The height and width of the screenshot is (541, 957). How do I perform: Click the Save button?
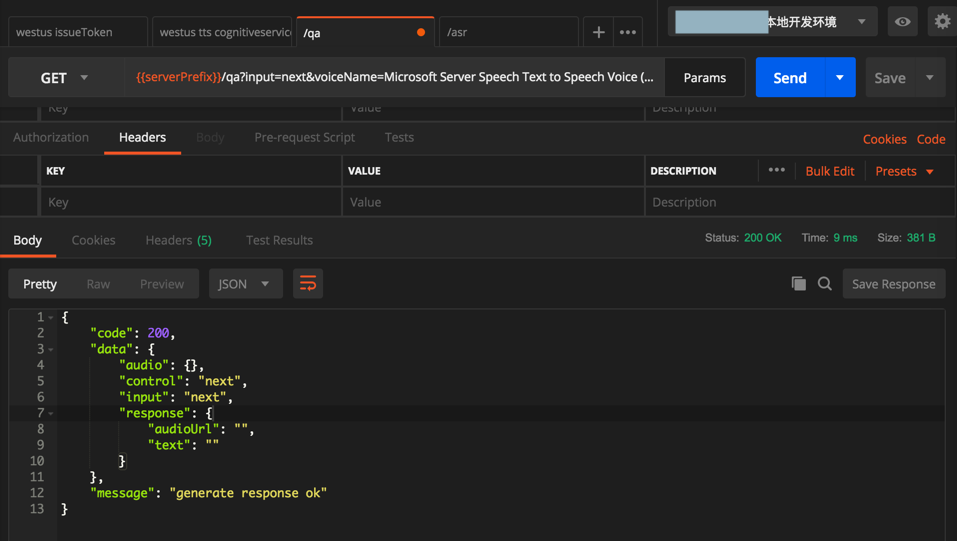[890, 78]
